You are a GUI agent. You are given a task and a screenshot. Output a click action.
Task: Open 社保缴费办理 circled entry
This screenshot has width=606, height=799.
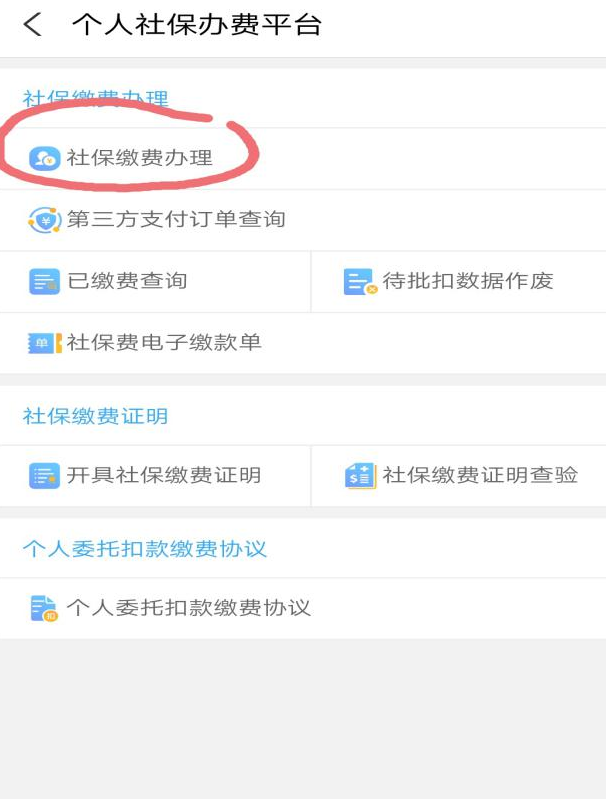[303, 158]
